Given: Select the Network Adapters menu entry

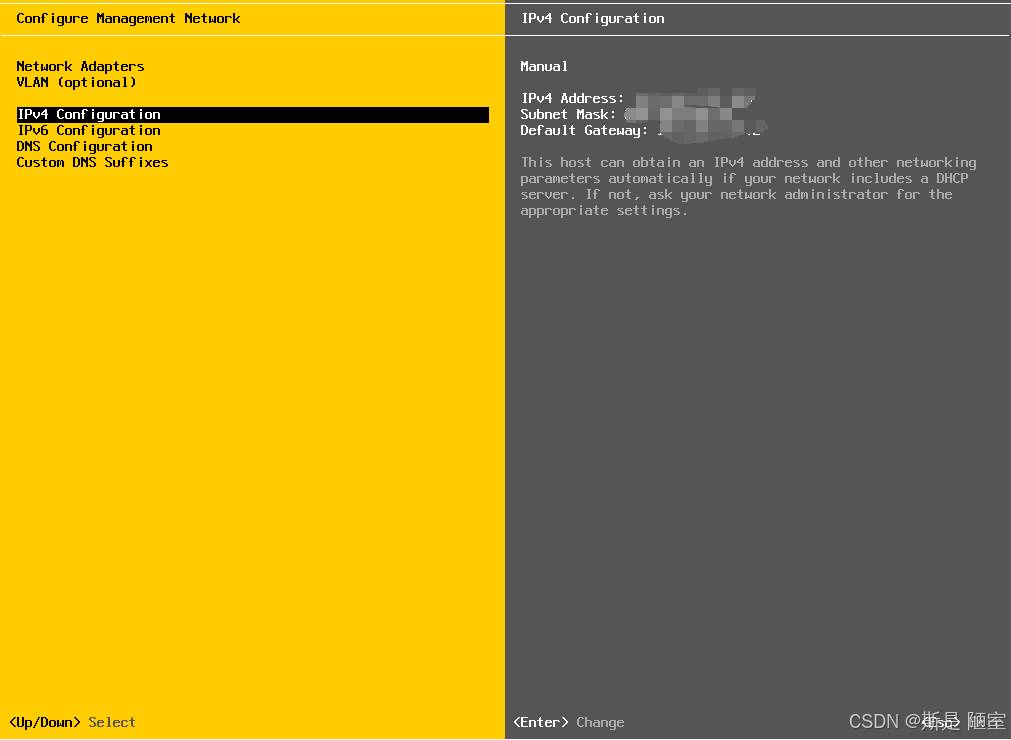Looking at the screenshot, I should click(x=80, y=66).
